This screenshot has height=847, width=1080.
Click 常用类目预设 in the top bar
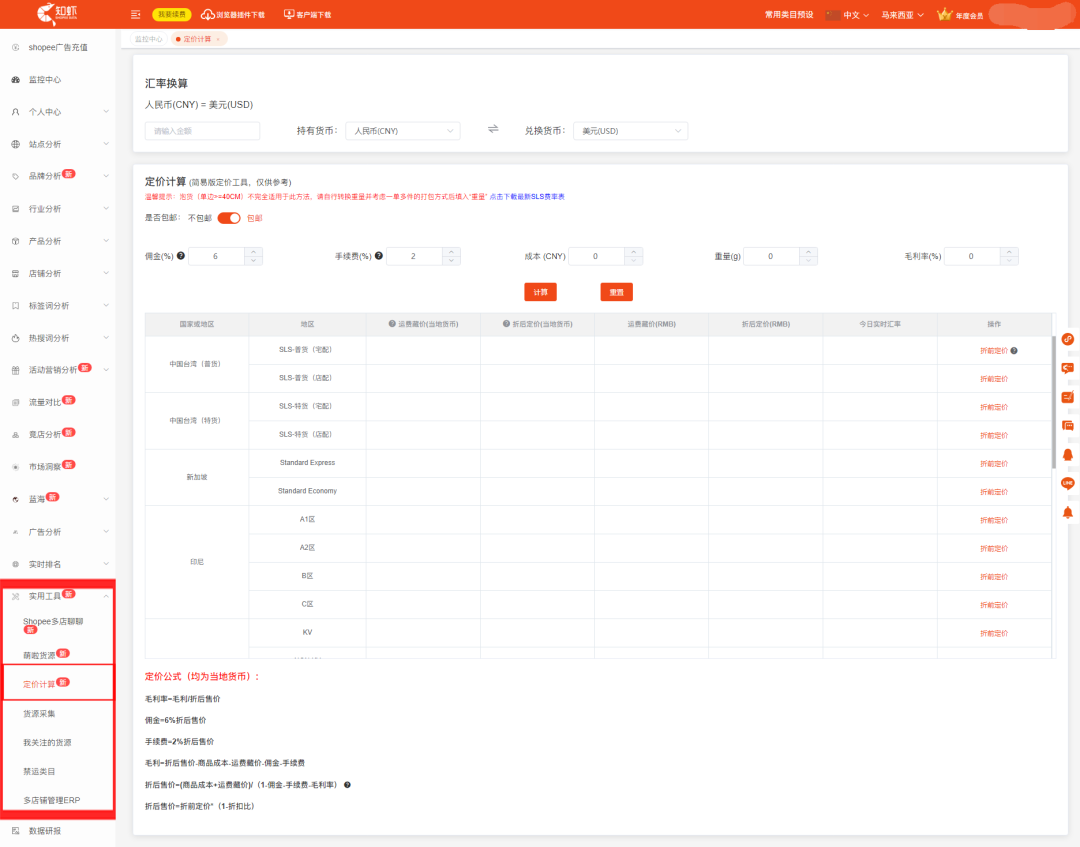pos(789,14)
